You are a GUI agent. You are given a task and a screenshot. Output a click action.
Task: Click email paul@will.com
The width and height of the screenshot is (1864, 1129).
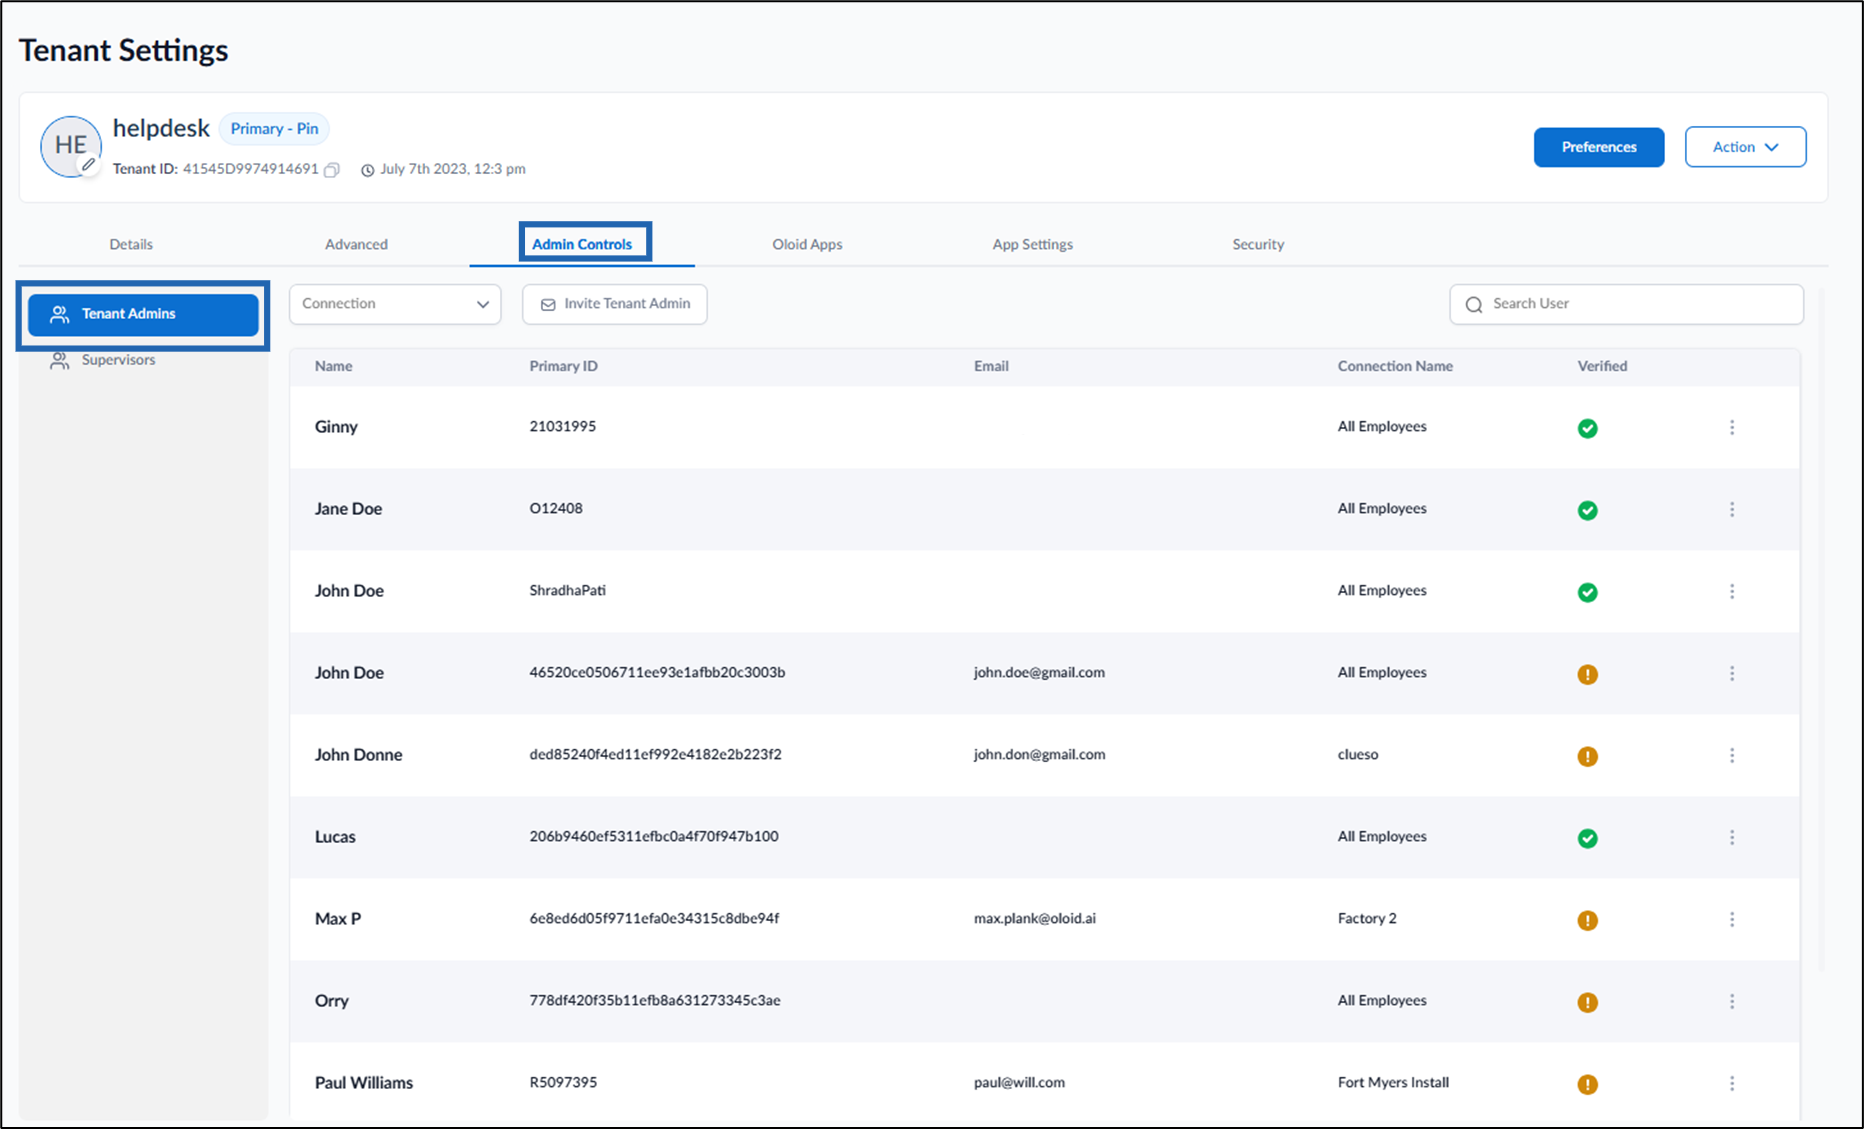click(x=1019, y=1083)
